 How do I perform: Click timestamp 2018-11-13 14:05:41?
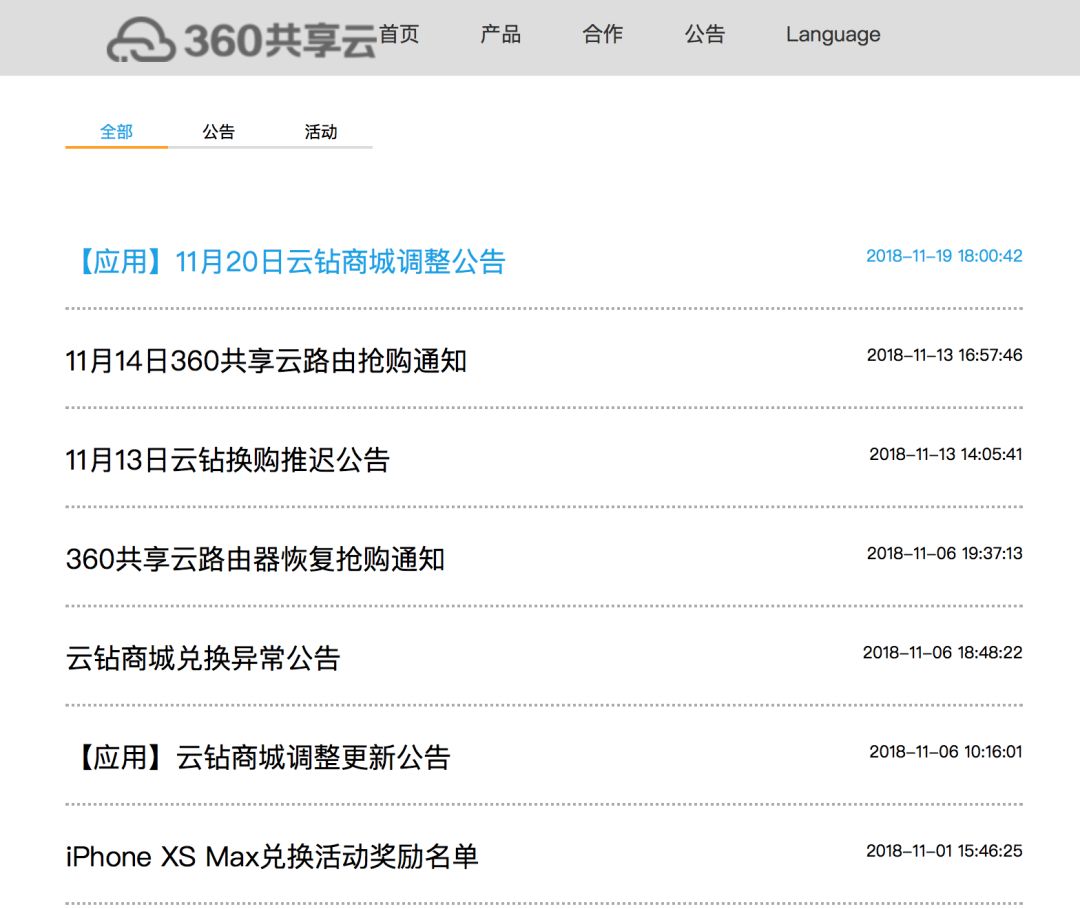click(946, 454)
